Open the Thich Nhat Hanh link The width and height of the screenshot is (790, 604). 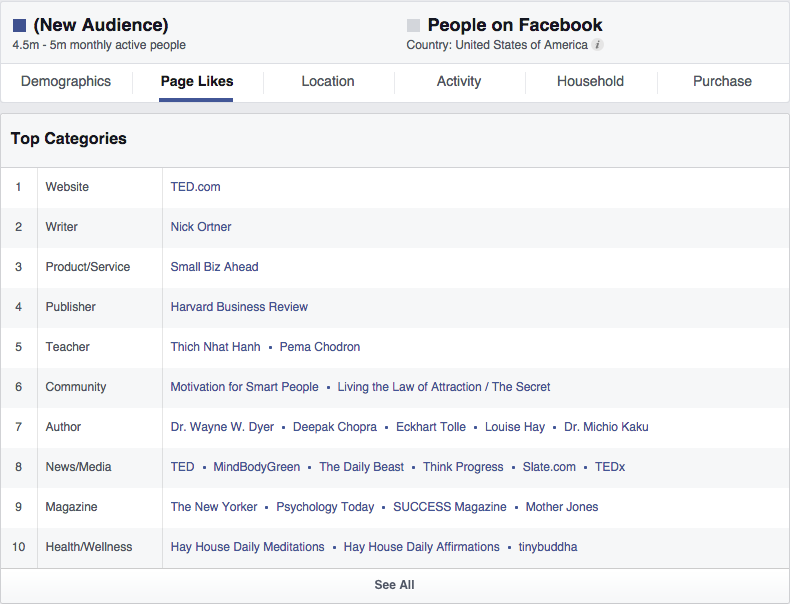click(x=216, y=347)
